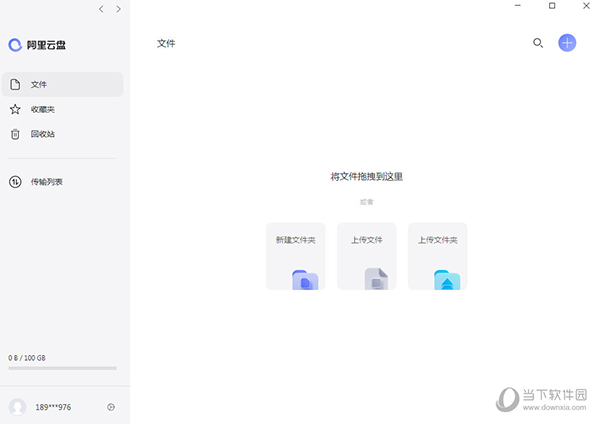Click the forward navigation arrow

click(x=118, y=9)
